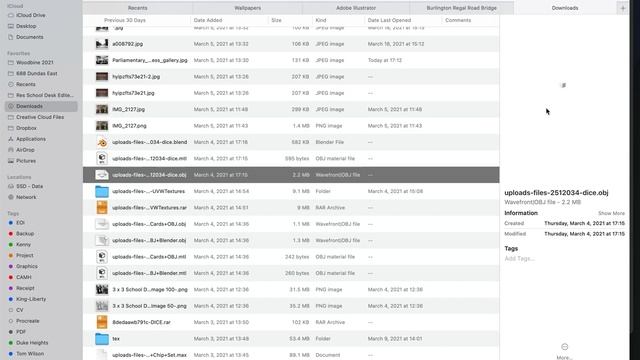Select the tex folder icon
640x360 pixels.
click(102, 339)
